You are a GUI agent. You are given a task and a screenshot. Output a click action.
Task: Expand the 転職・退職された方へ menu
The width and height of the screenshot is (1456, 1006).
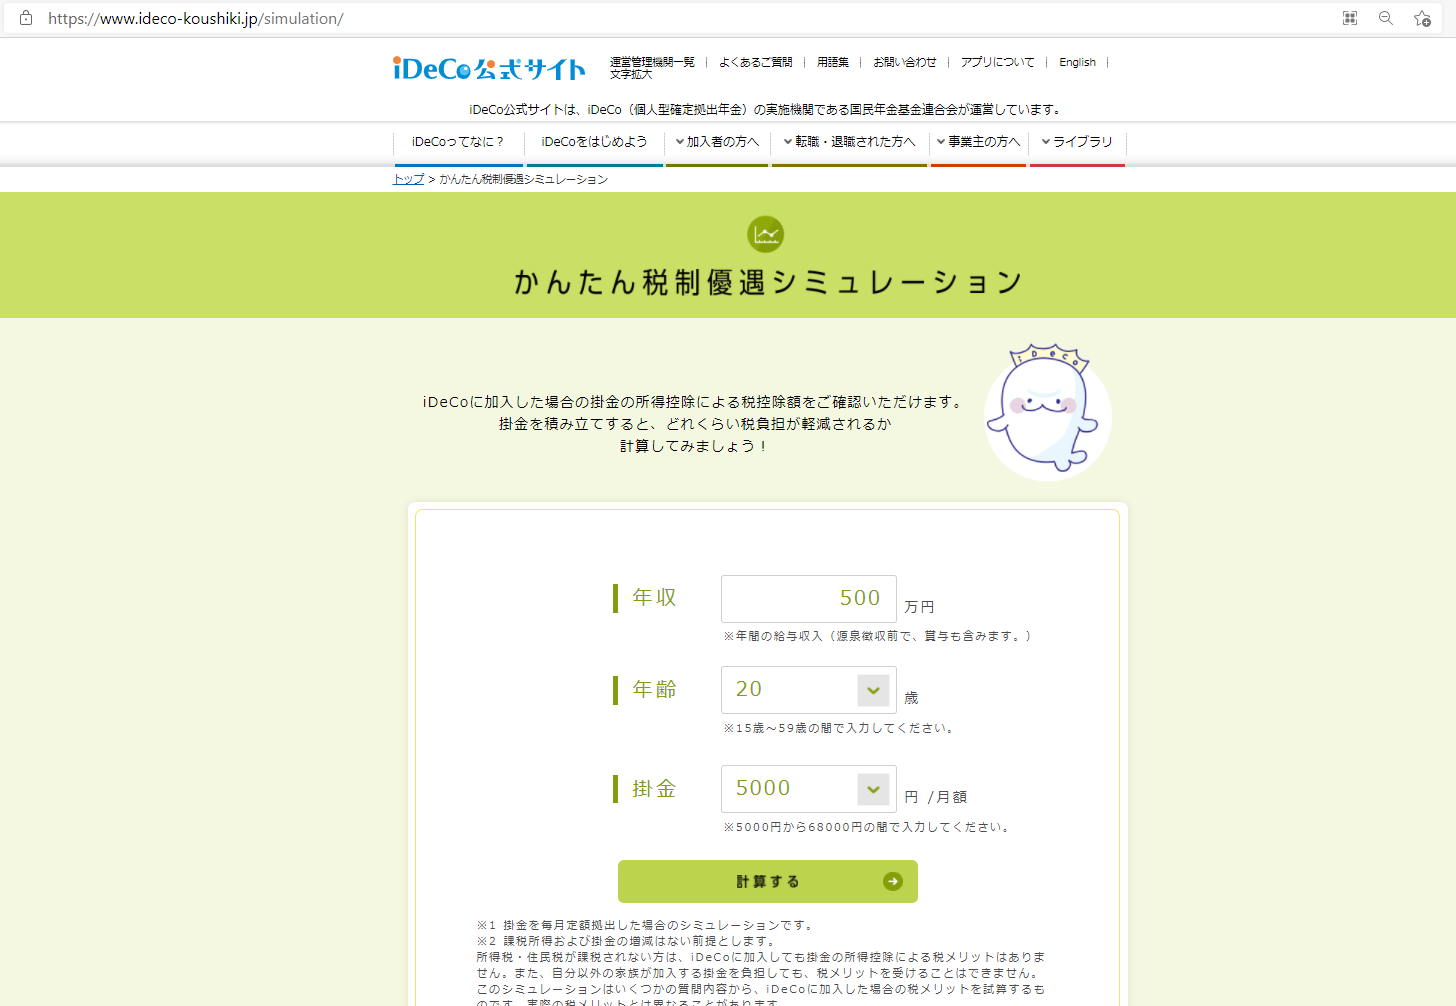tap(849, 142)
